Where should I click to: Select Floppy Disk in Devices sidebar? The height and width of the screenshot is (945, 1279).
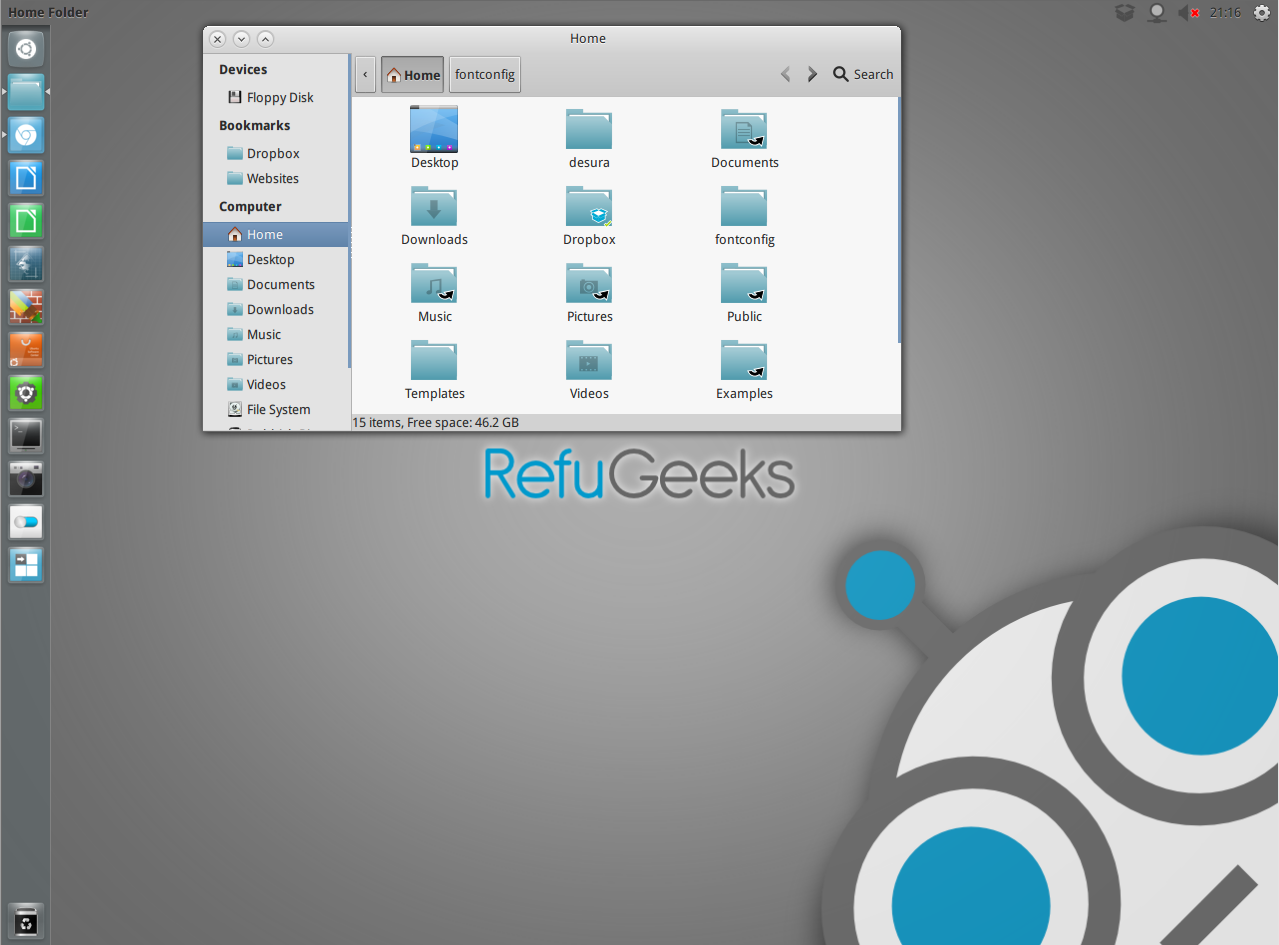tap(280, 98)
